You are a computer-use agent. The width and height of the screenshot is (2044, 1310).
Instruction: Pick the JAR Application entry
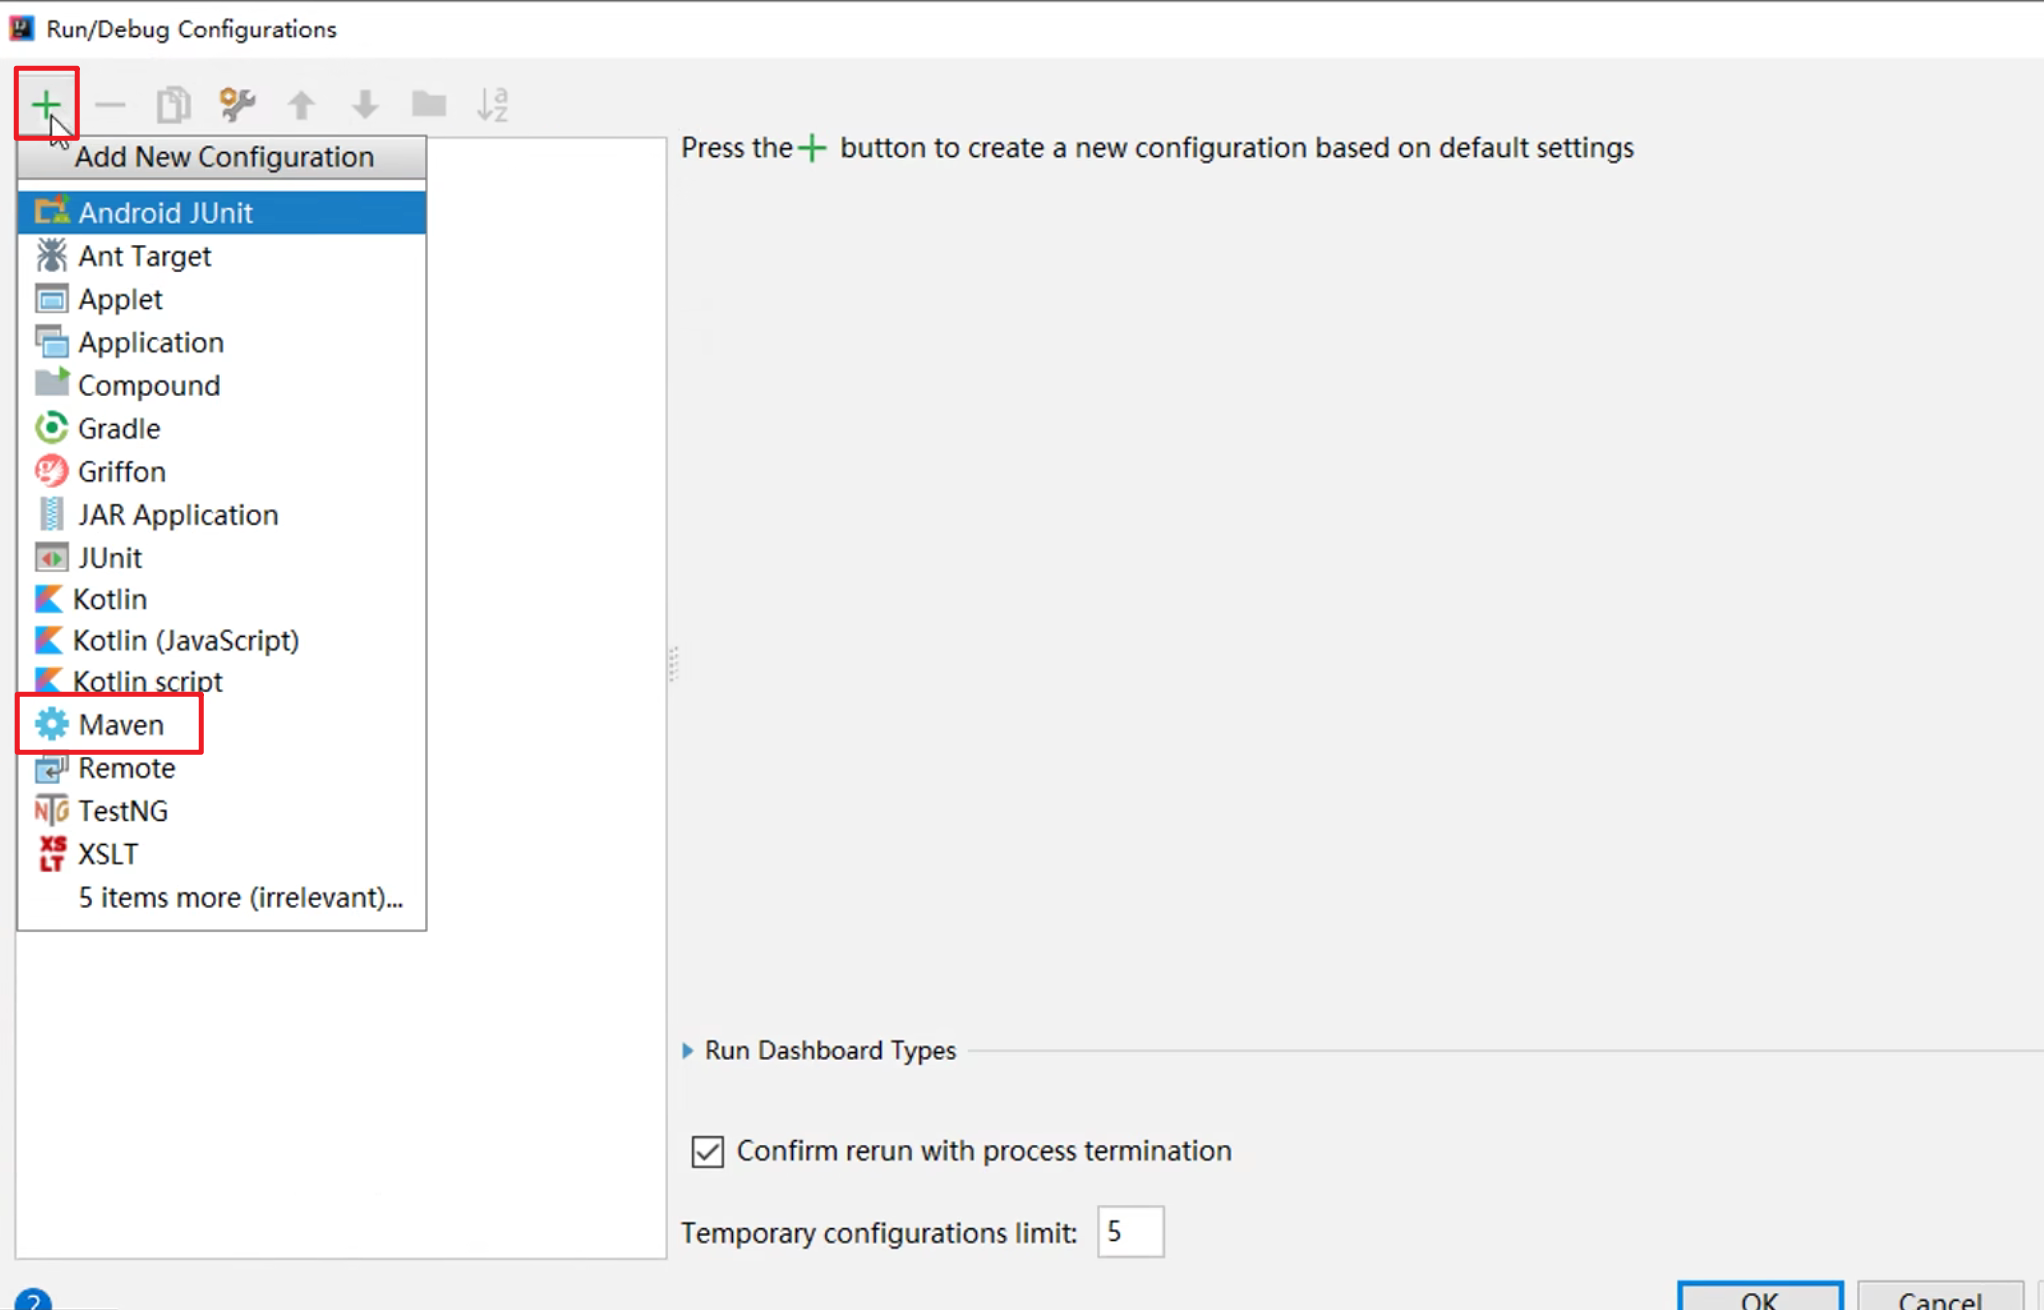click(177, 514)
